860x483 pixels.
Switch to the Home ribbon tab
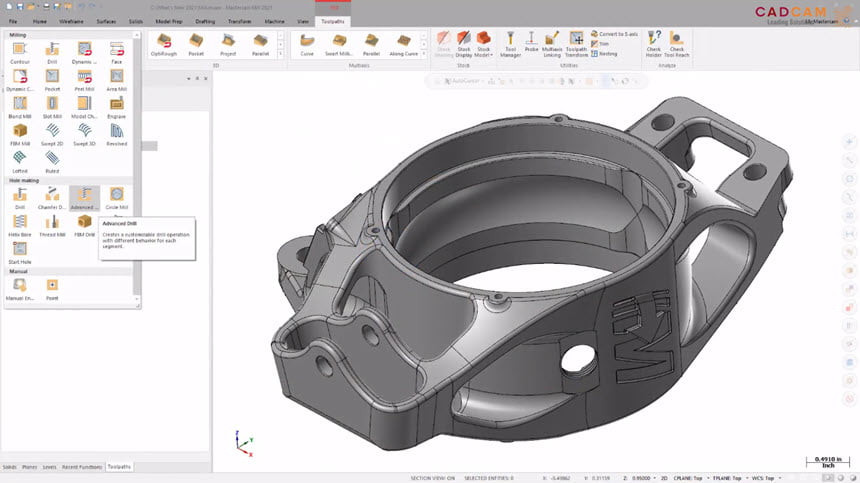coord(39,21)
